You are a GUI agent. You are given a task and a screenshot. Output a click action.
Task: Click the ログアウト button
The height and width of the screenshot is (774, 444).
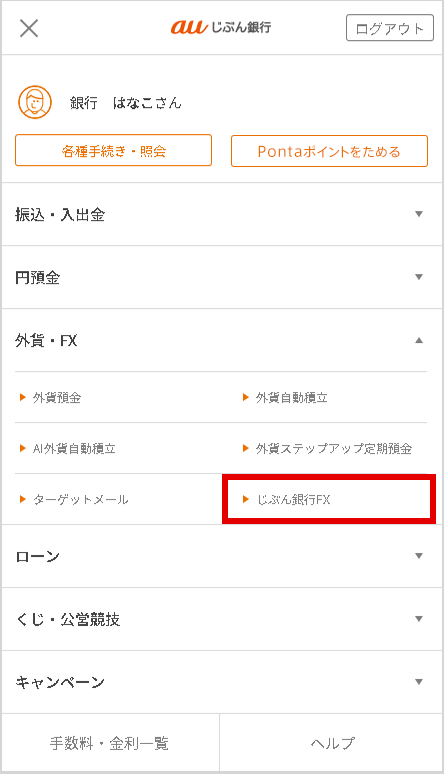[x=390, y=28]
